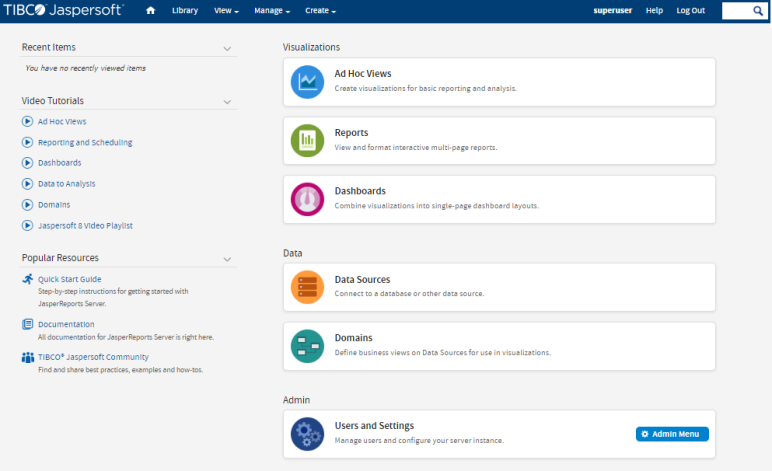Collapse the Popular Resources section

click(x=227, y=259)
